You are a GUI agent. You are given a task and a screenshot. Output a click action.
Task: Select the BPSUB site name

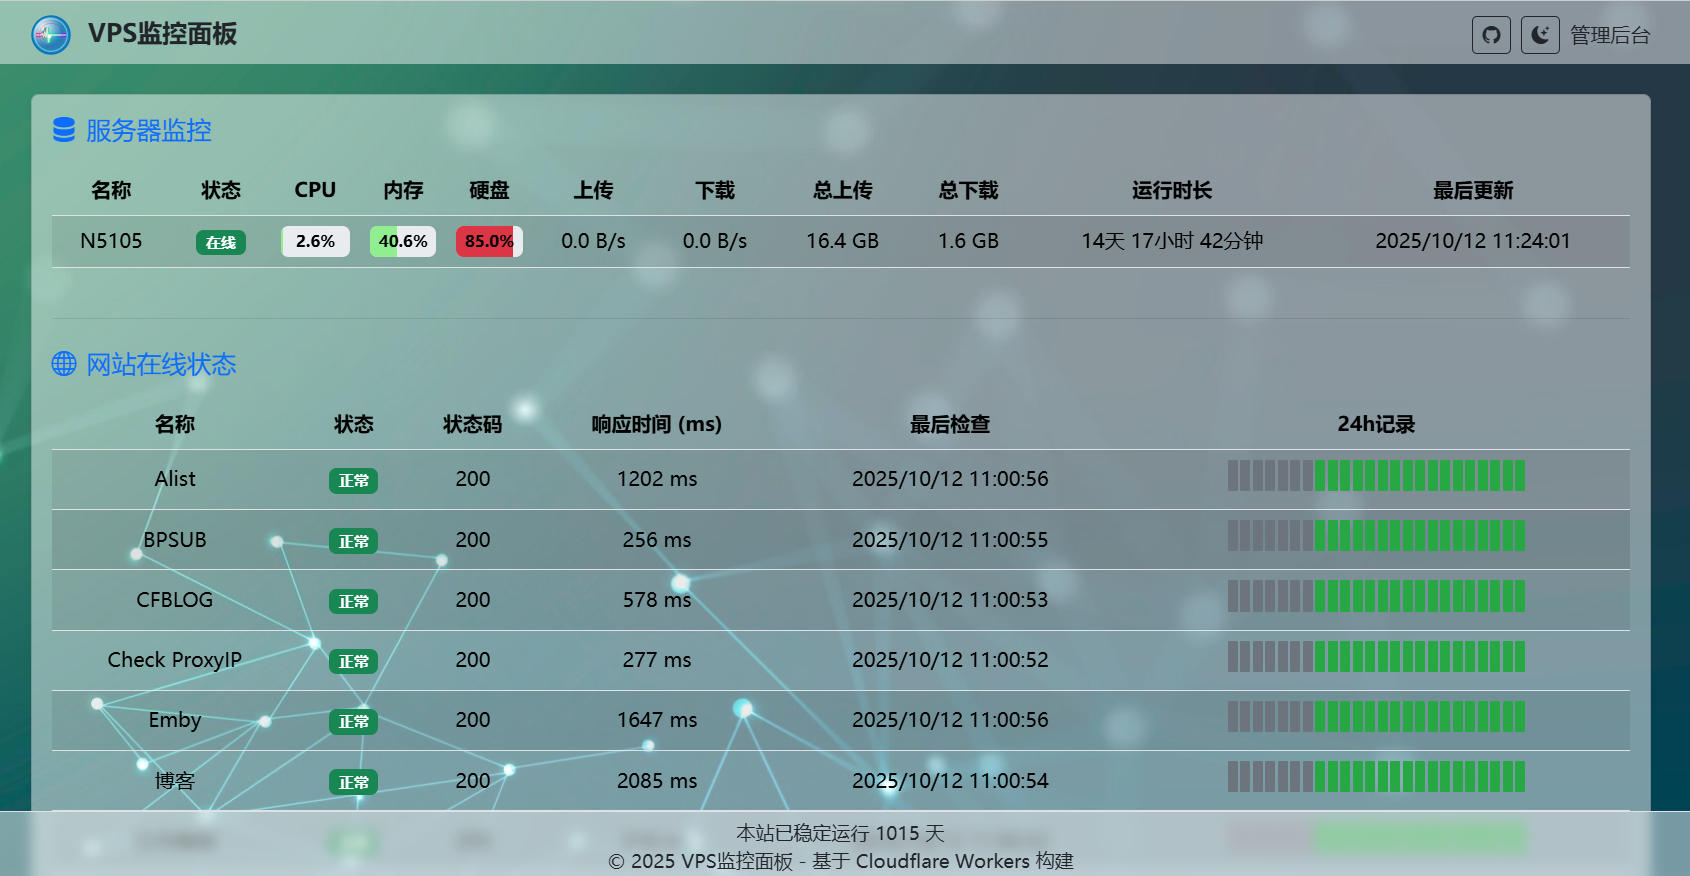click(175, 540)
